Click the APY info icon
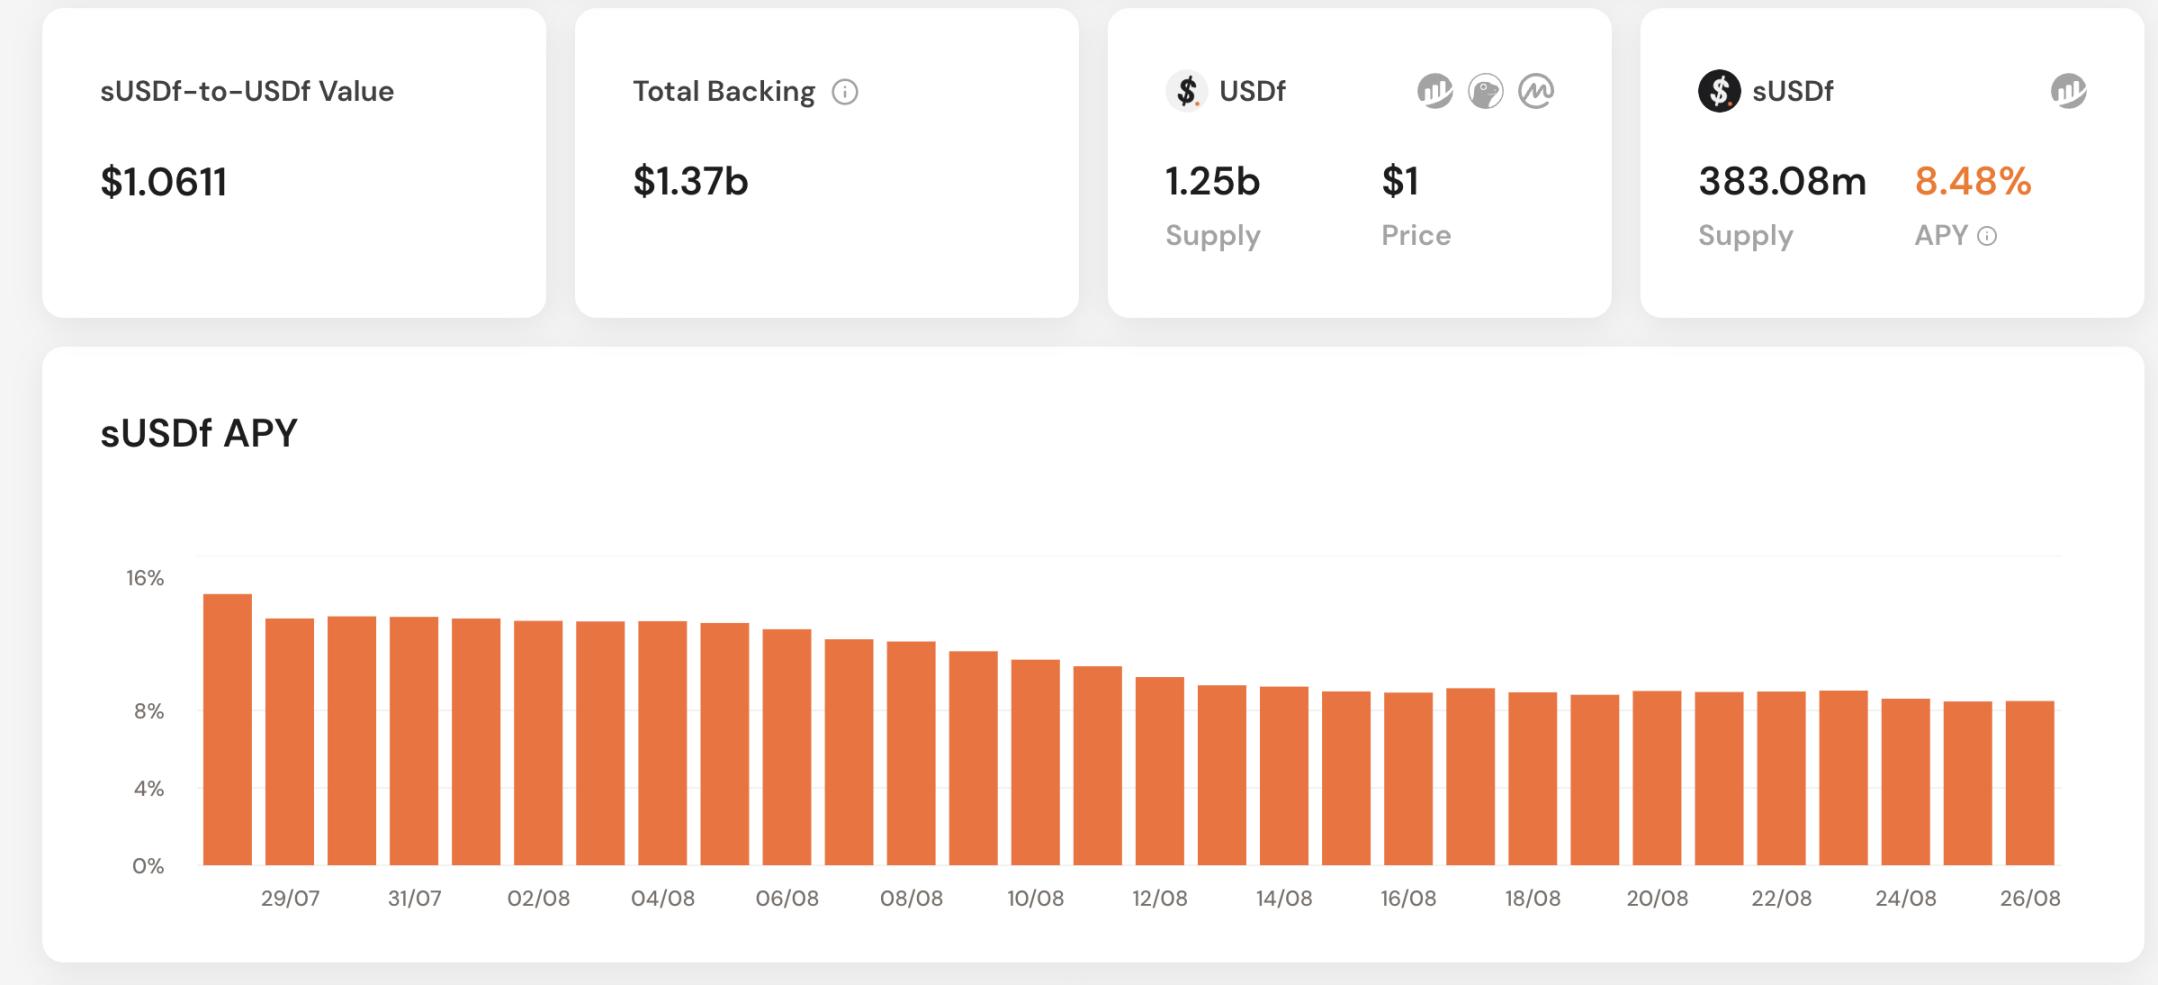This screenshot has height=985, width=2158. pyautogui.click(x=1988, y=236)
